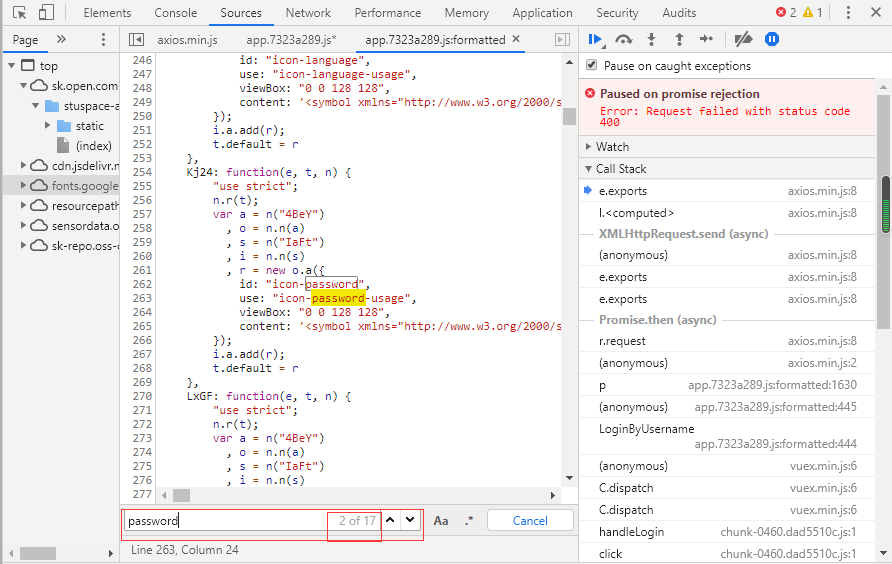Switch to the Network tab

pyautogui.click(x=308, y=13)
